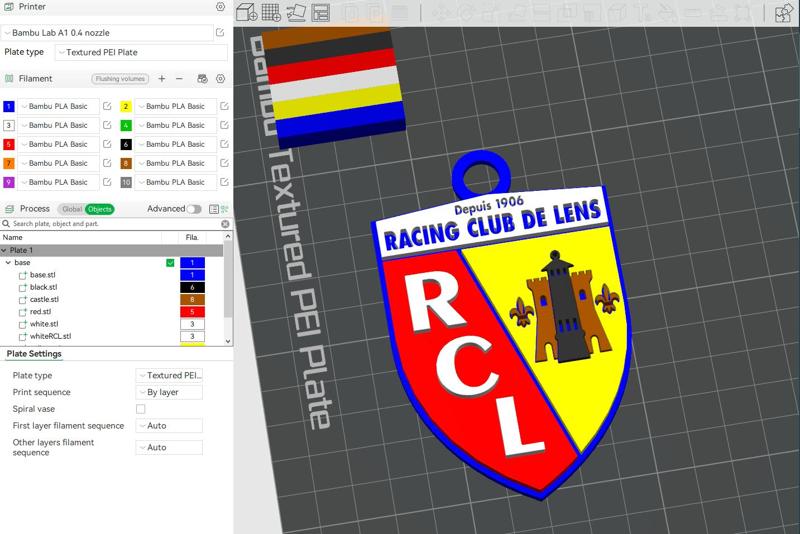This screenshot has height=534, width=800.
Task: Edit filament 2 preset icon
Action: (224, 106)
